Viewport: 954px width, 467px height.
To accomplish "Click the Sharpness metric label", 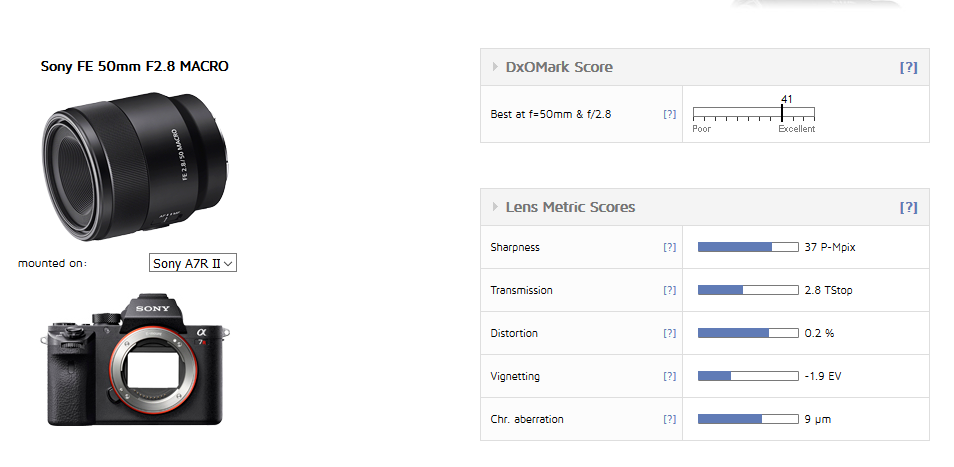I will (x=515, y=247).
